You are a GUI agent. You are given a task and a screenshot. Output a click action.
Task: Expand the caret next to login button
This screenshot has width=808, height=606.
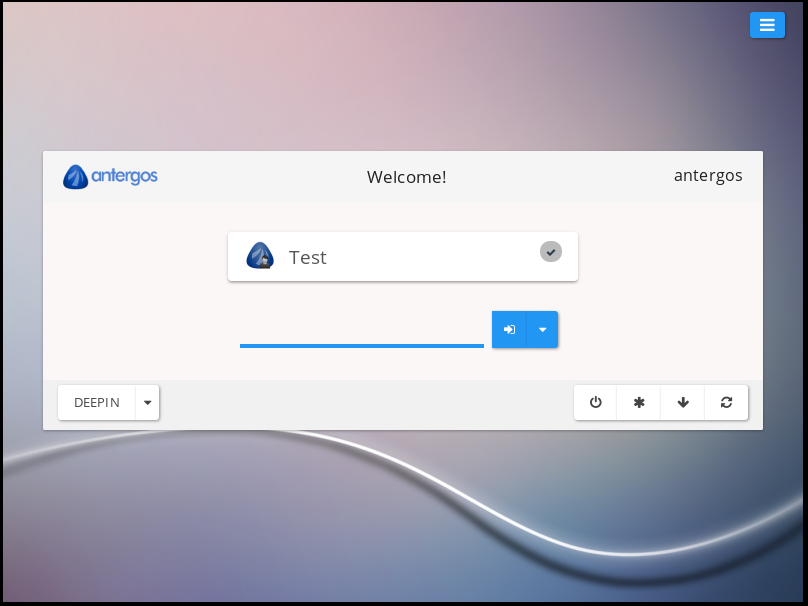click(x=542, y=329)
